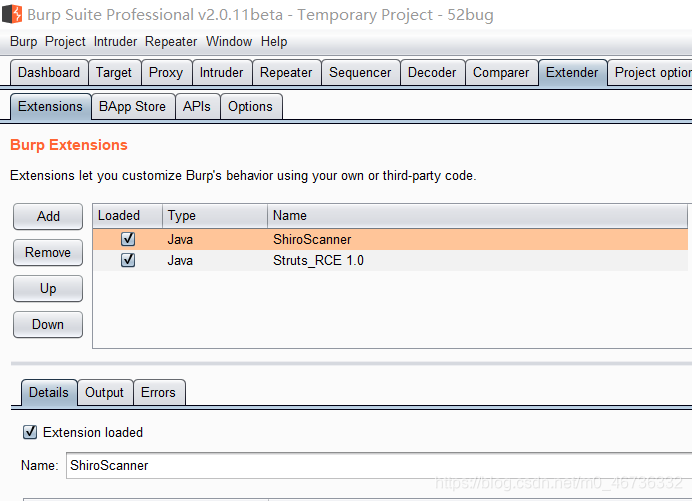Image resolution: width=692 pixels, height=501 pixels.
Task: Switch to the Sequencer tab
Action: pyautogui.click(x=360, y=72)
